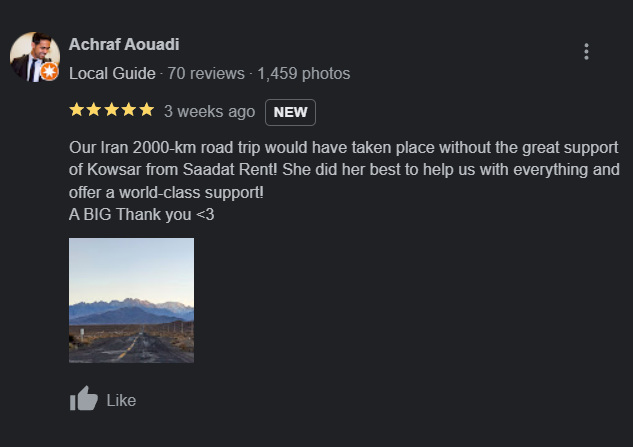Image resolution: width=633 pixels, height=447 pixels.
Task: Click the NEW badge
Action: coord(290,112)
